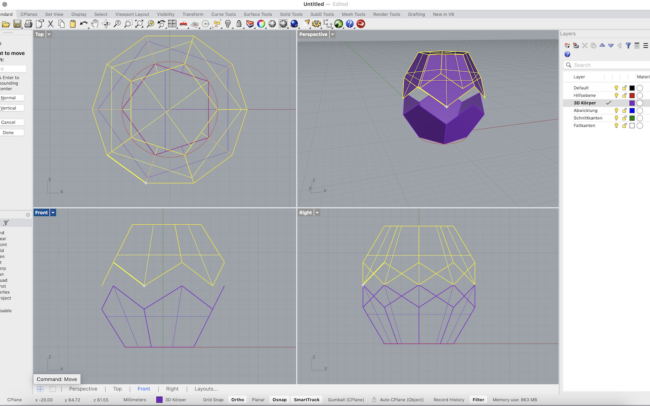This screenshot has height=406, width=650.
Task: Switch to the Right viewport tab
Action: coord(172,388)
